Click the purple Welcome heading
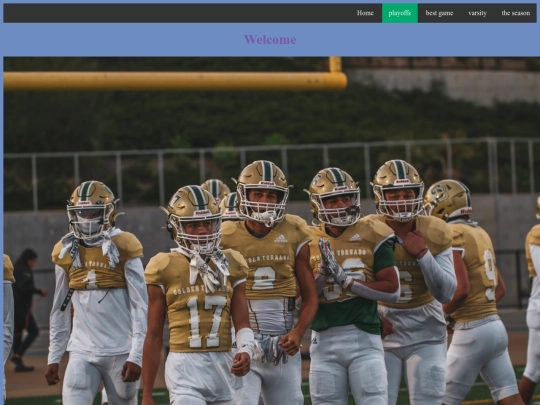This screenshot has width=540, height=405. 270,40
